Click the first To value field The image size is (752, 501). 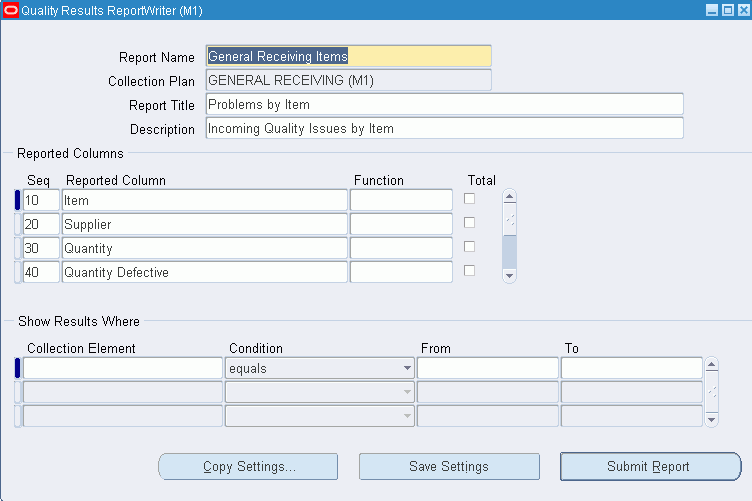(632, 368)
